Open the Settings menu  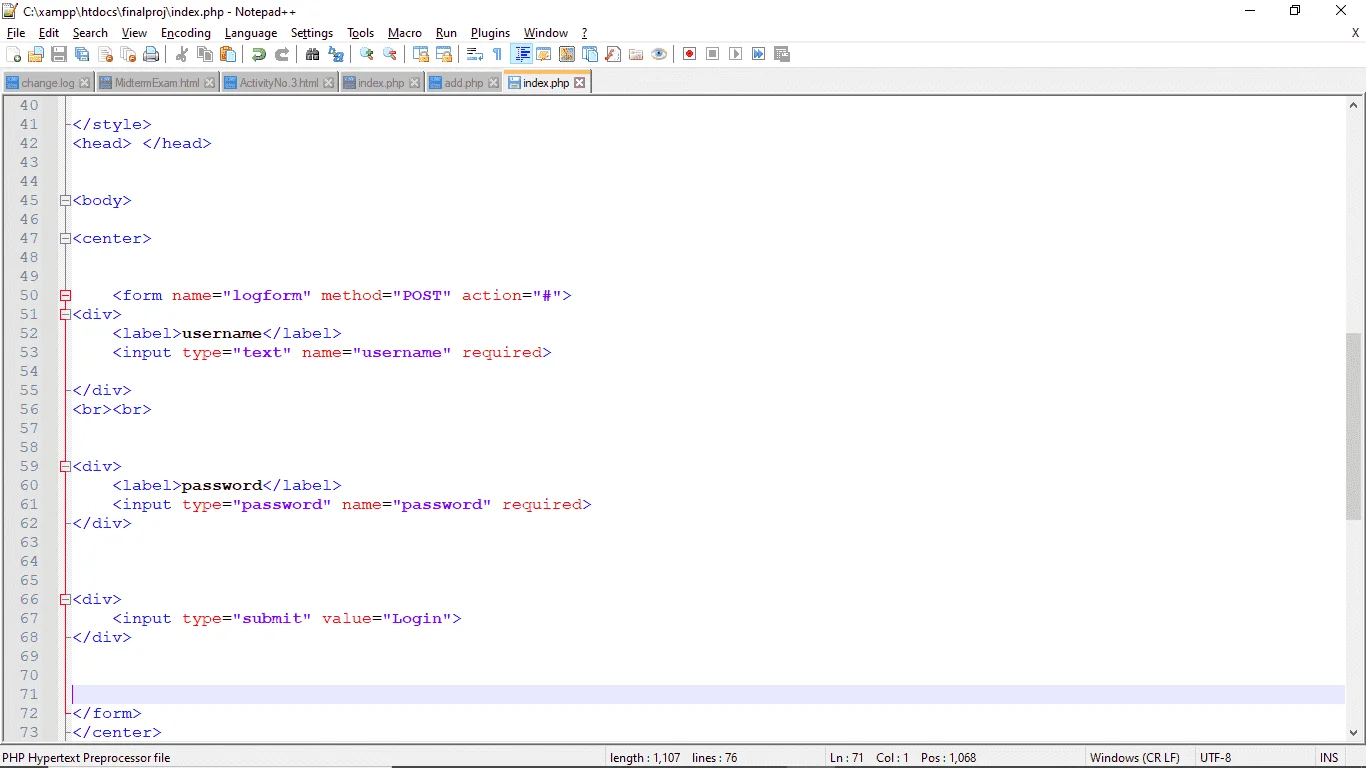[x=312, y=33]
